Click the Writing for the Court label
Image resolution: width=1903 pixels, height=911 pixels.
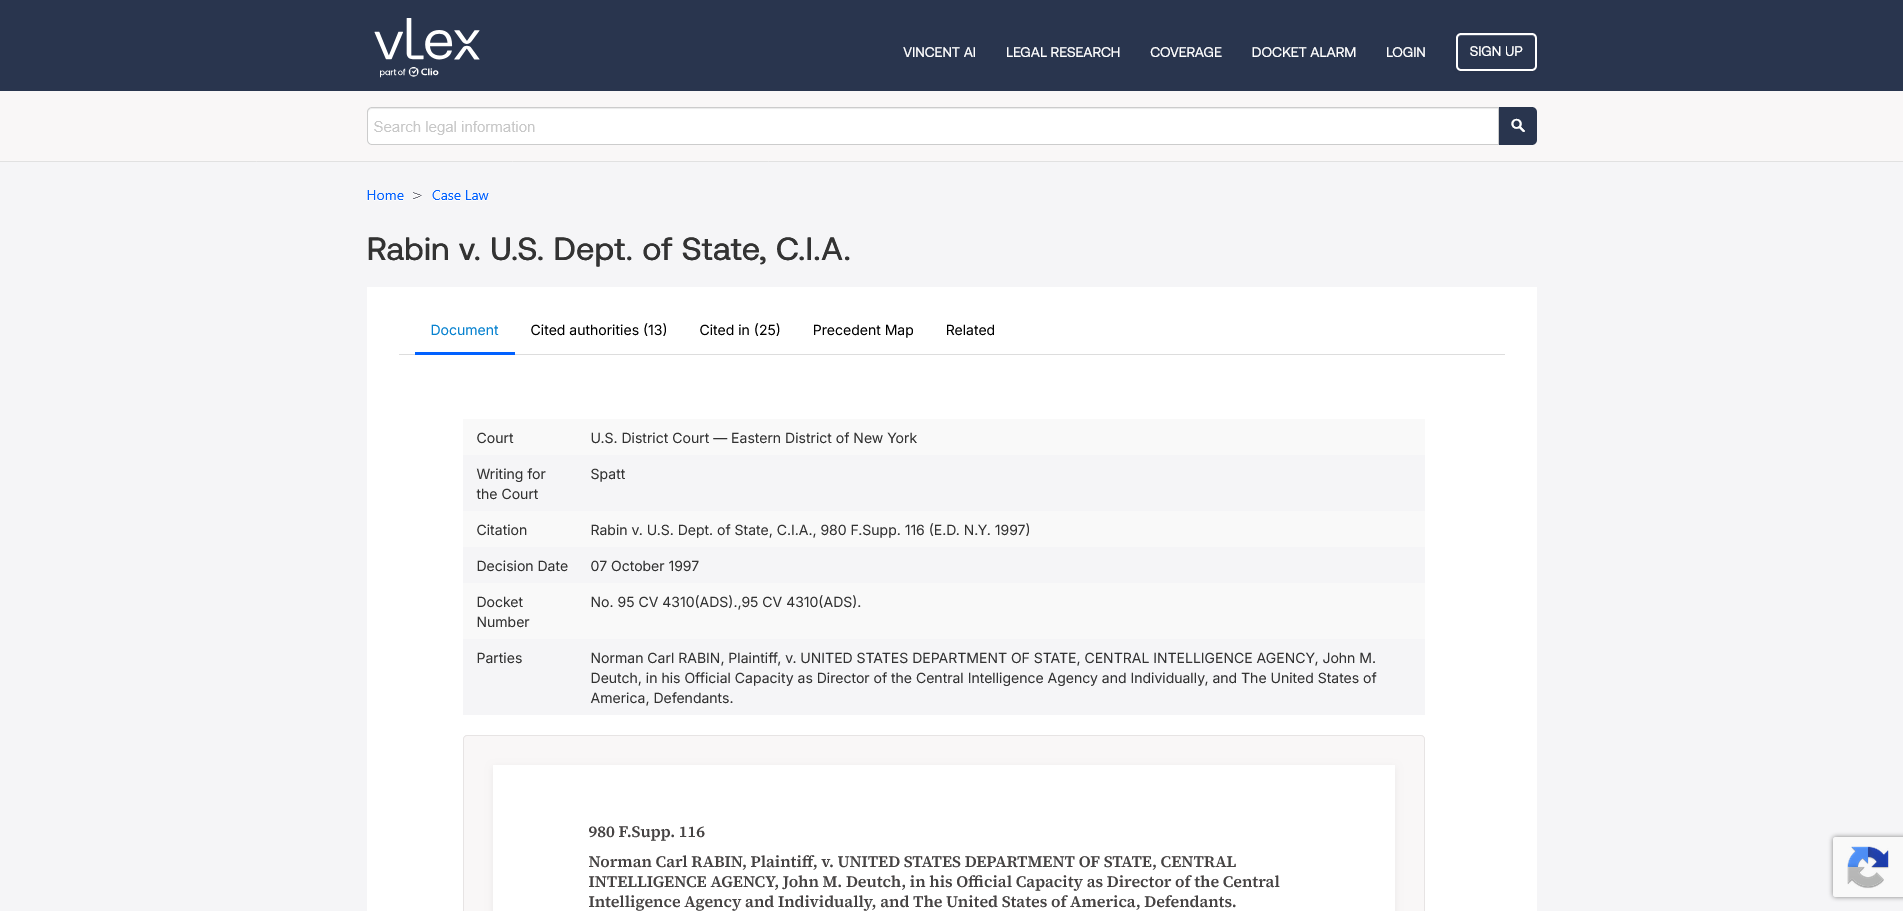point(510,484)
